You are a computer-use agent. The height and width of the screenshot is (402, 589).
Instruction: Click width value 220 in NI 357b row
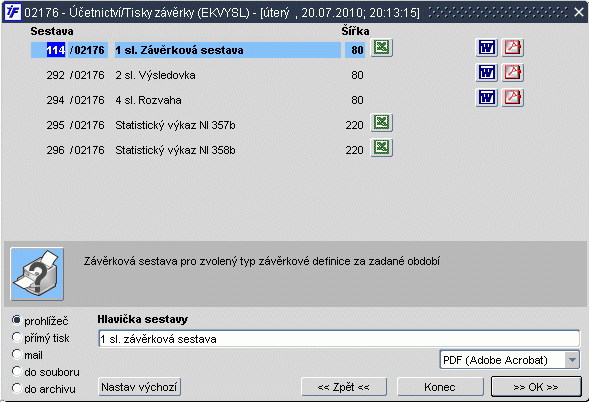coord(354,125)
